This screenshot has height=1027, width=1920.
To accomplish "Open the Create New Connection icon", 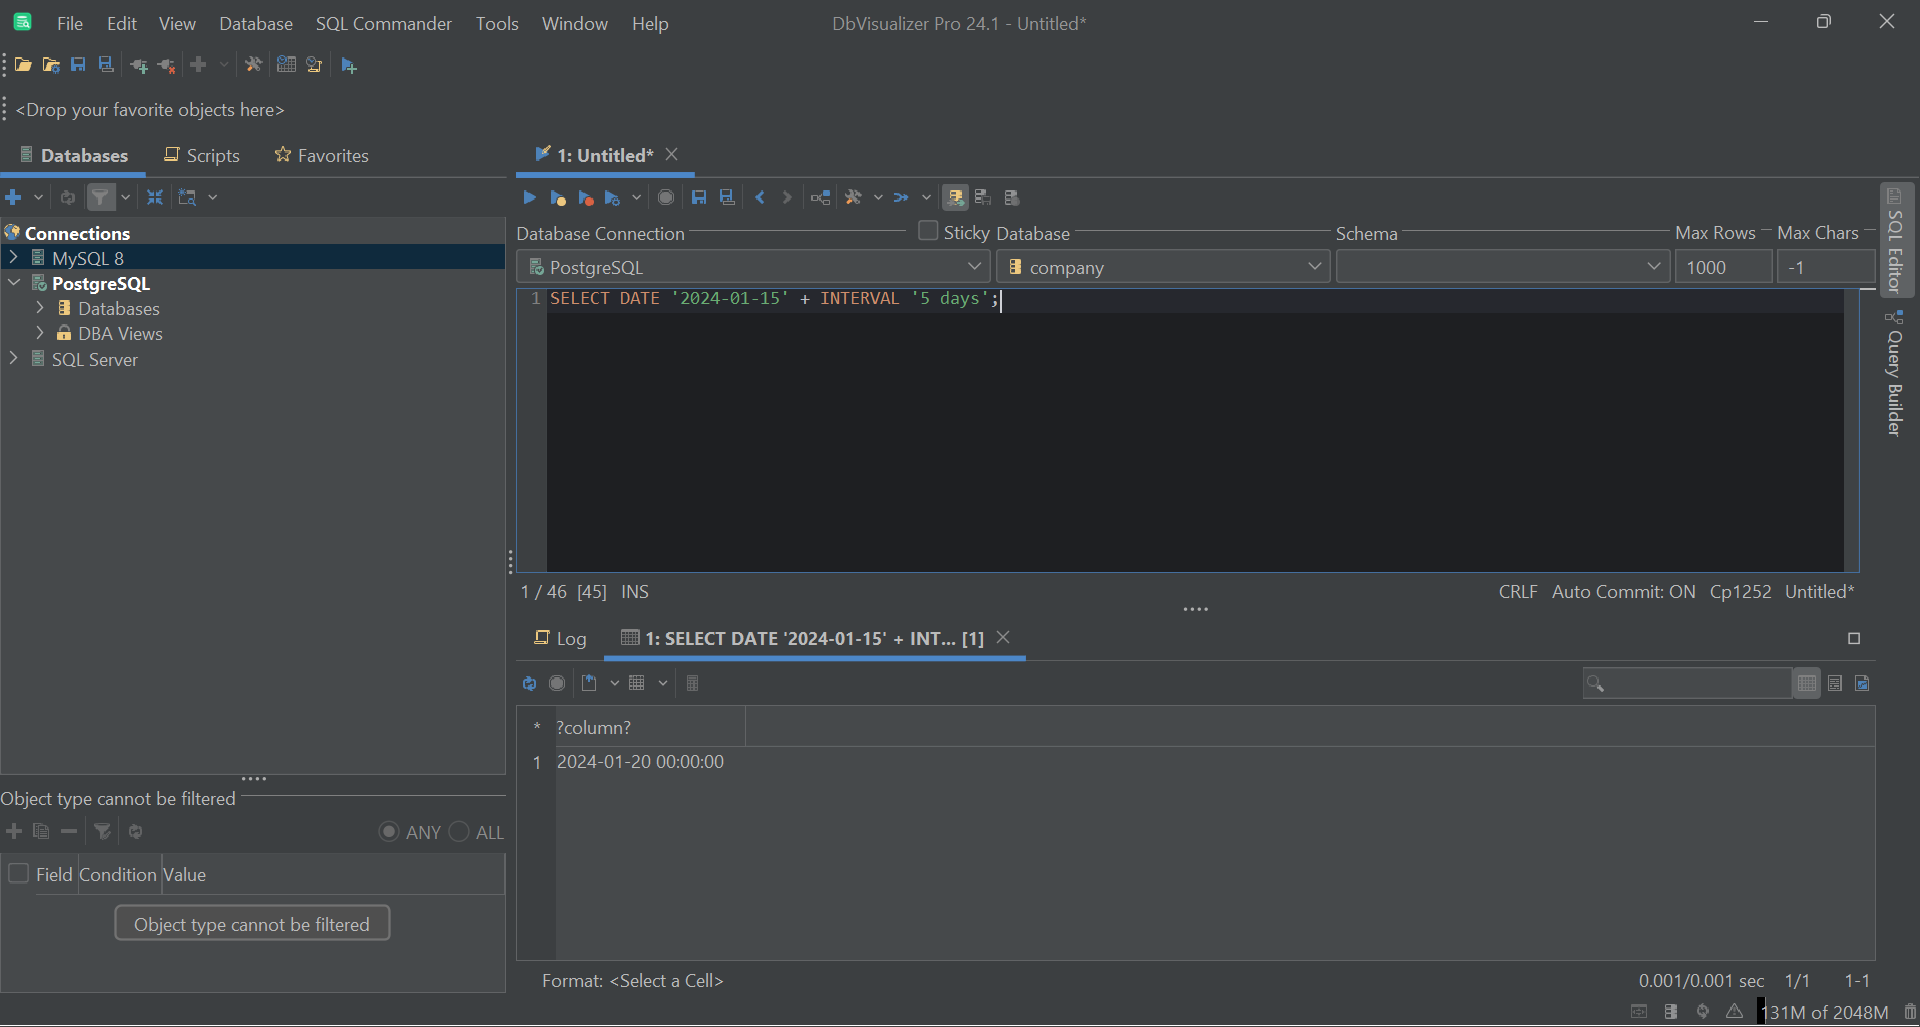I will tap(139, 64).
